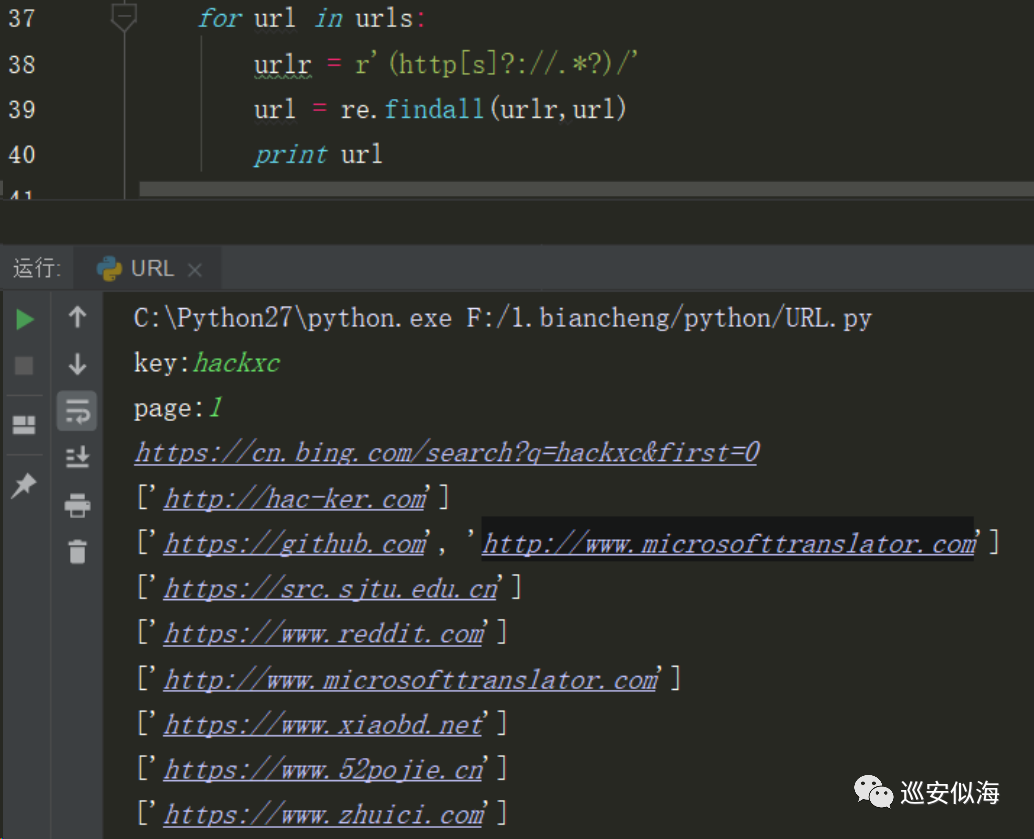Stop the running process square icon
Screen dimensions: 1034x839
tap(24, 365)
